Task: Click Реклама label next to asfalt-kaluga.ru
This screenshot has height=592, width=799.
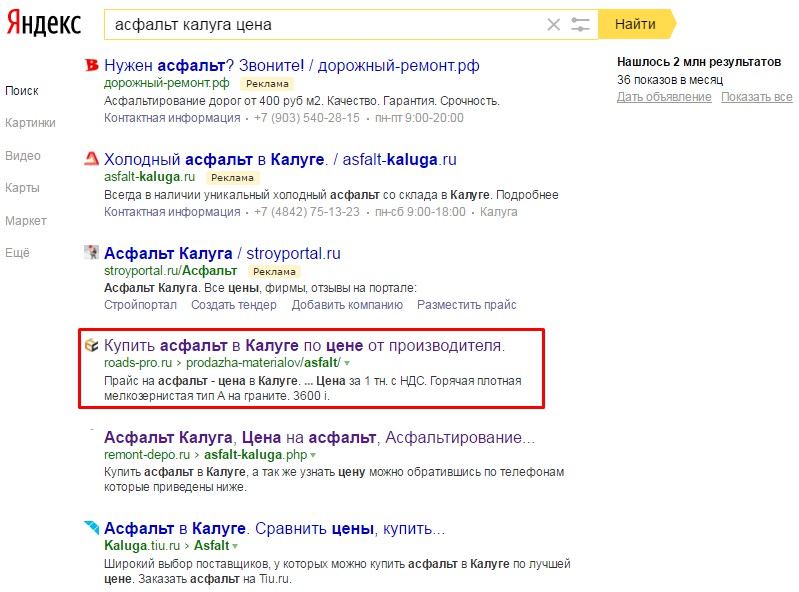Action: (x=232, y=178)
